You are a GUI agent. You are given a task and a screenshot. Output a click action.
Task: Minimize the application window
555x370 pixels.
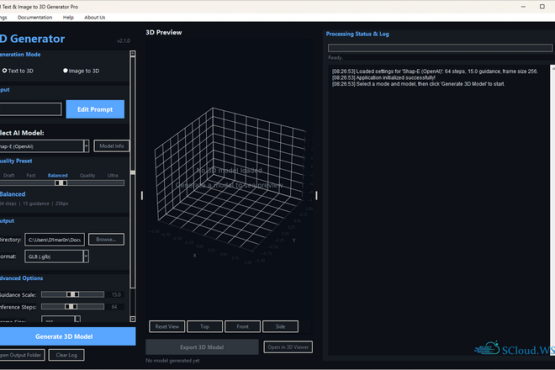[x=523, y=6]
